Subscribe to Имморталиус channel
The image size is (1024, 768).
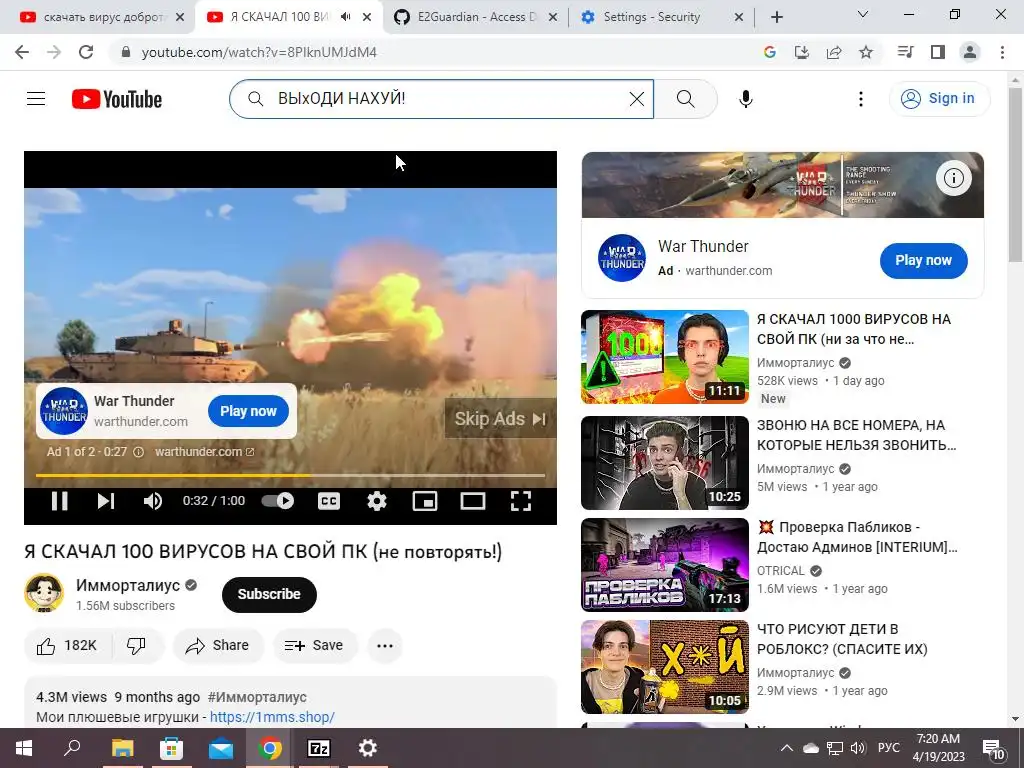[269, 594]
